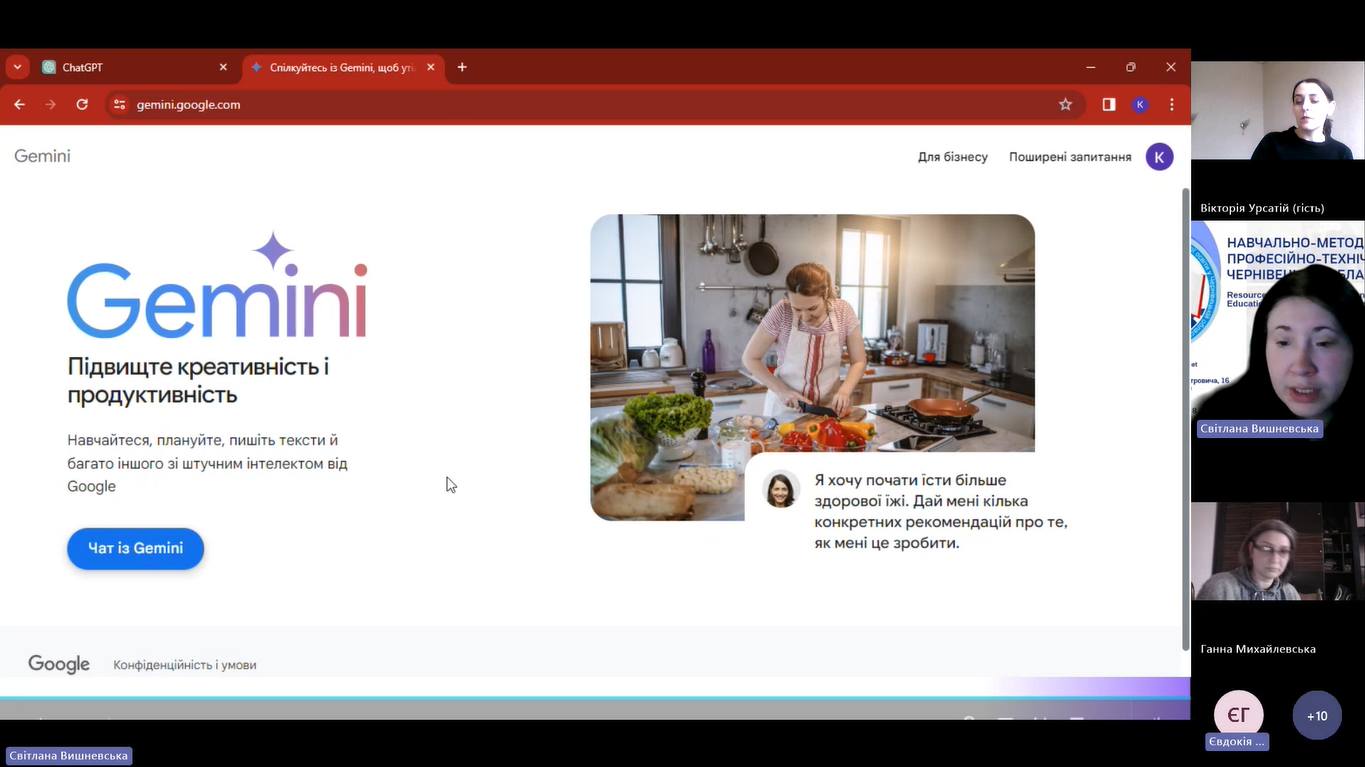Reload the Gemini page
The height and width of the screenshot is (767, 1365).
coord(82,104)
